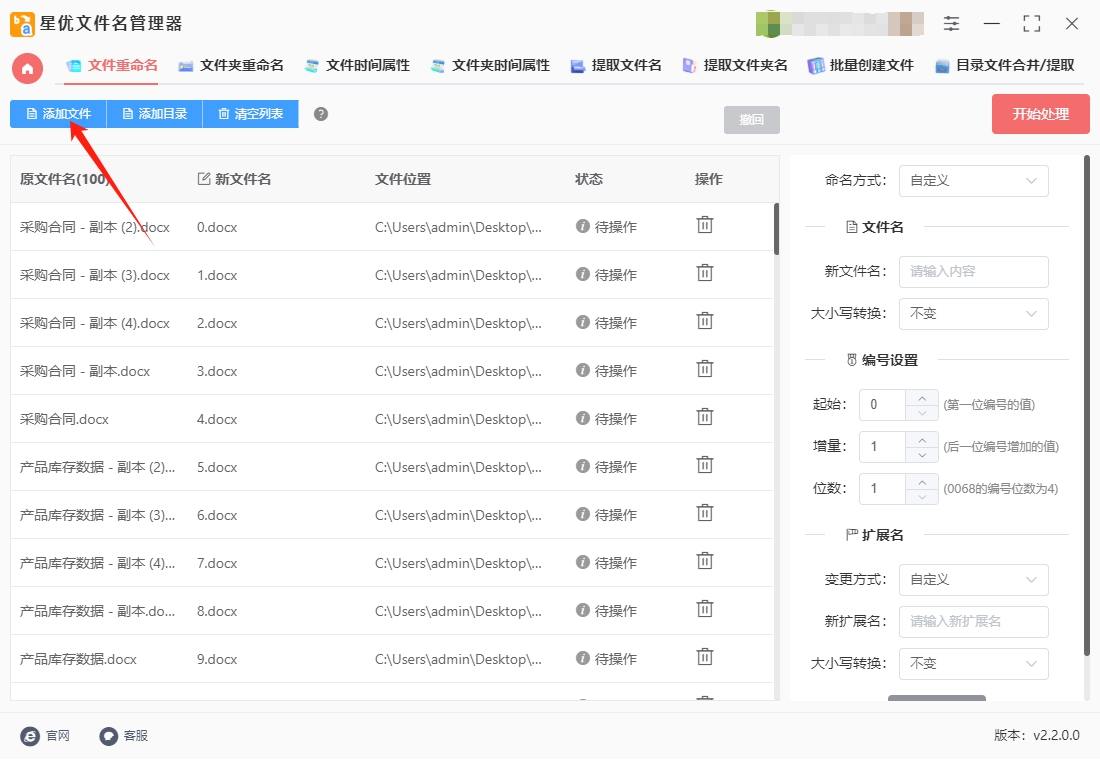Open 大小写转换 dropdown under 文件名

tap(973, 314)
